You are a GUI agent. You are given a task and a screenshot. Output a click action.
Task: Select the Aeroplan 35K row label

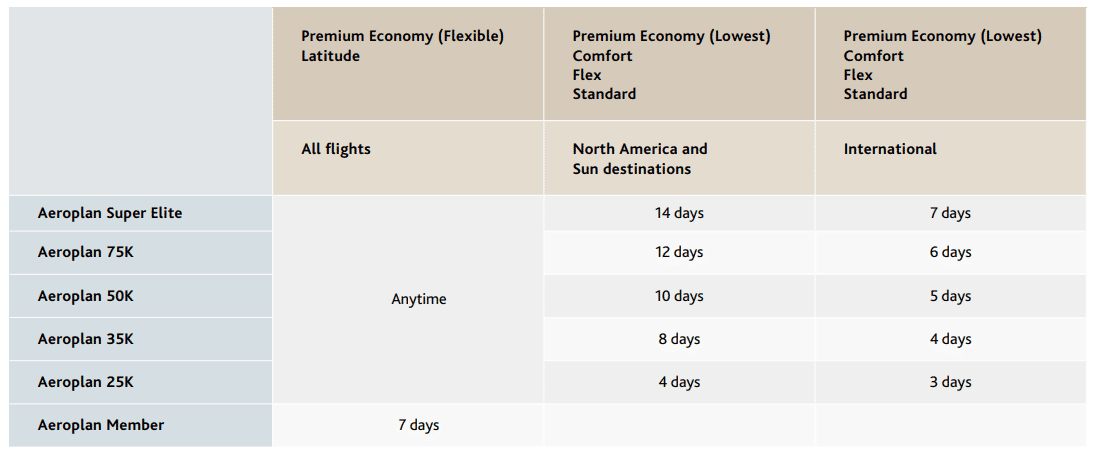pos(85,339)
